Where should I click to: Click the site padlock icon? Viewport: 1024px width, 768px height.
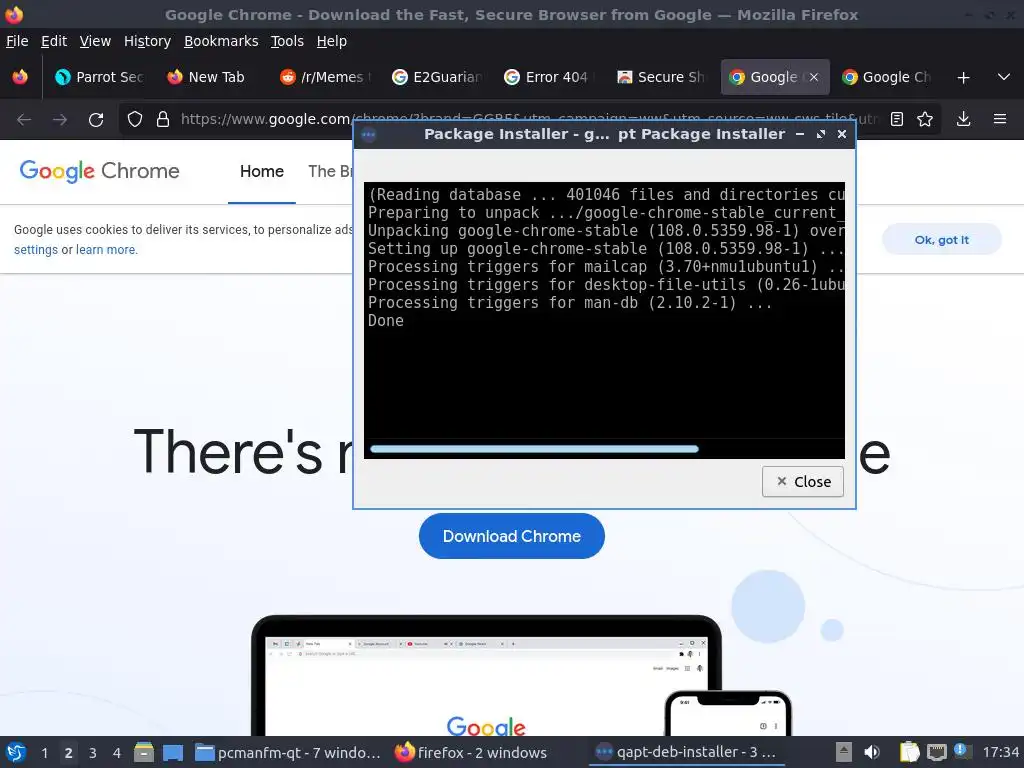163,120
